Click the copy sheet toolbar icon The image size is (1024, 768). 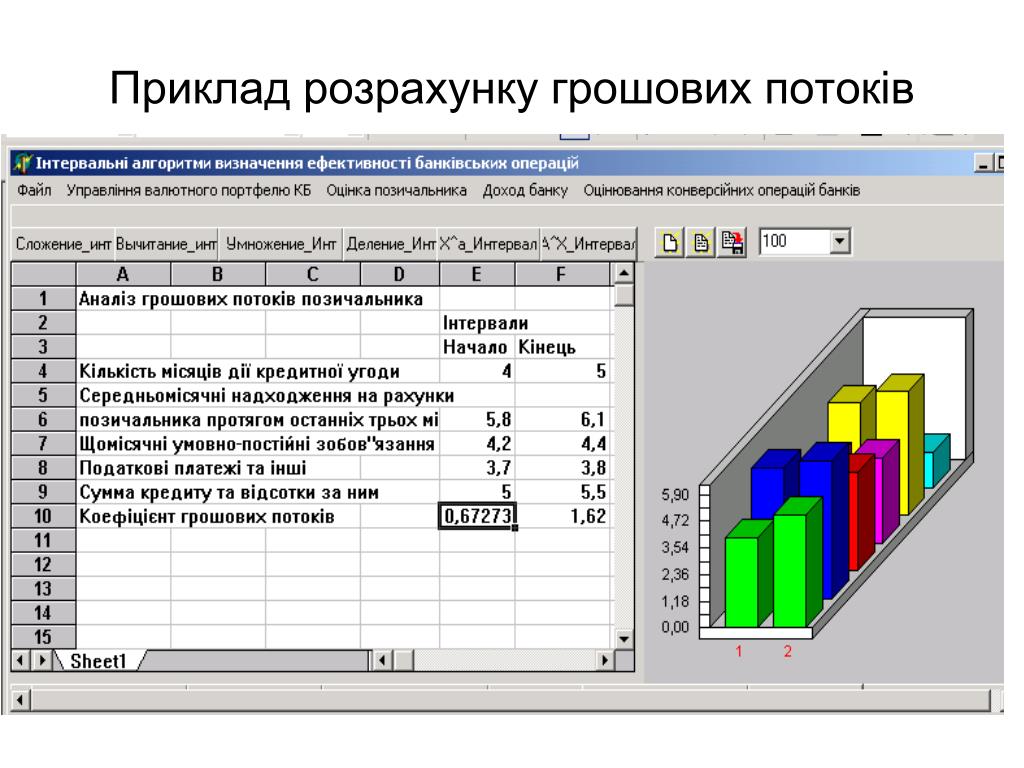click(701, 242)
